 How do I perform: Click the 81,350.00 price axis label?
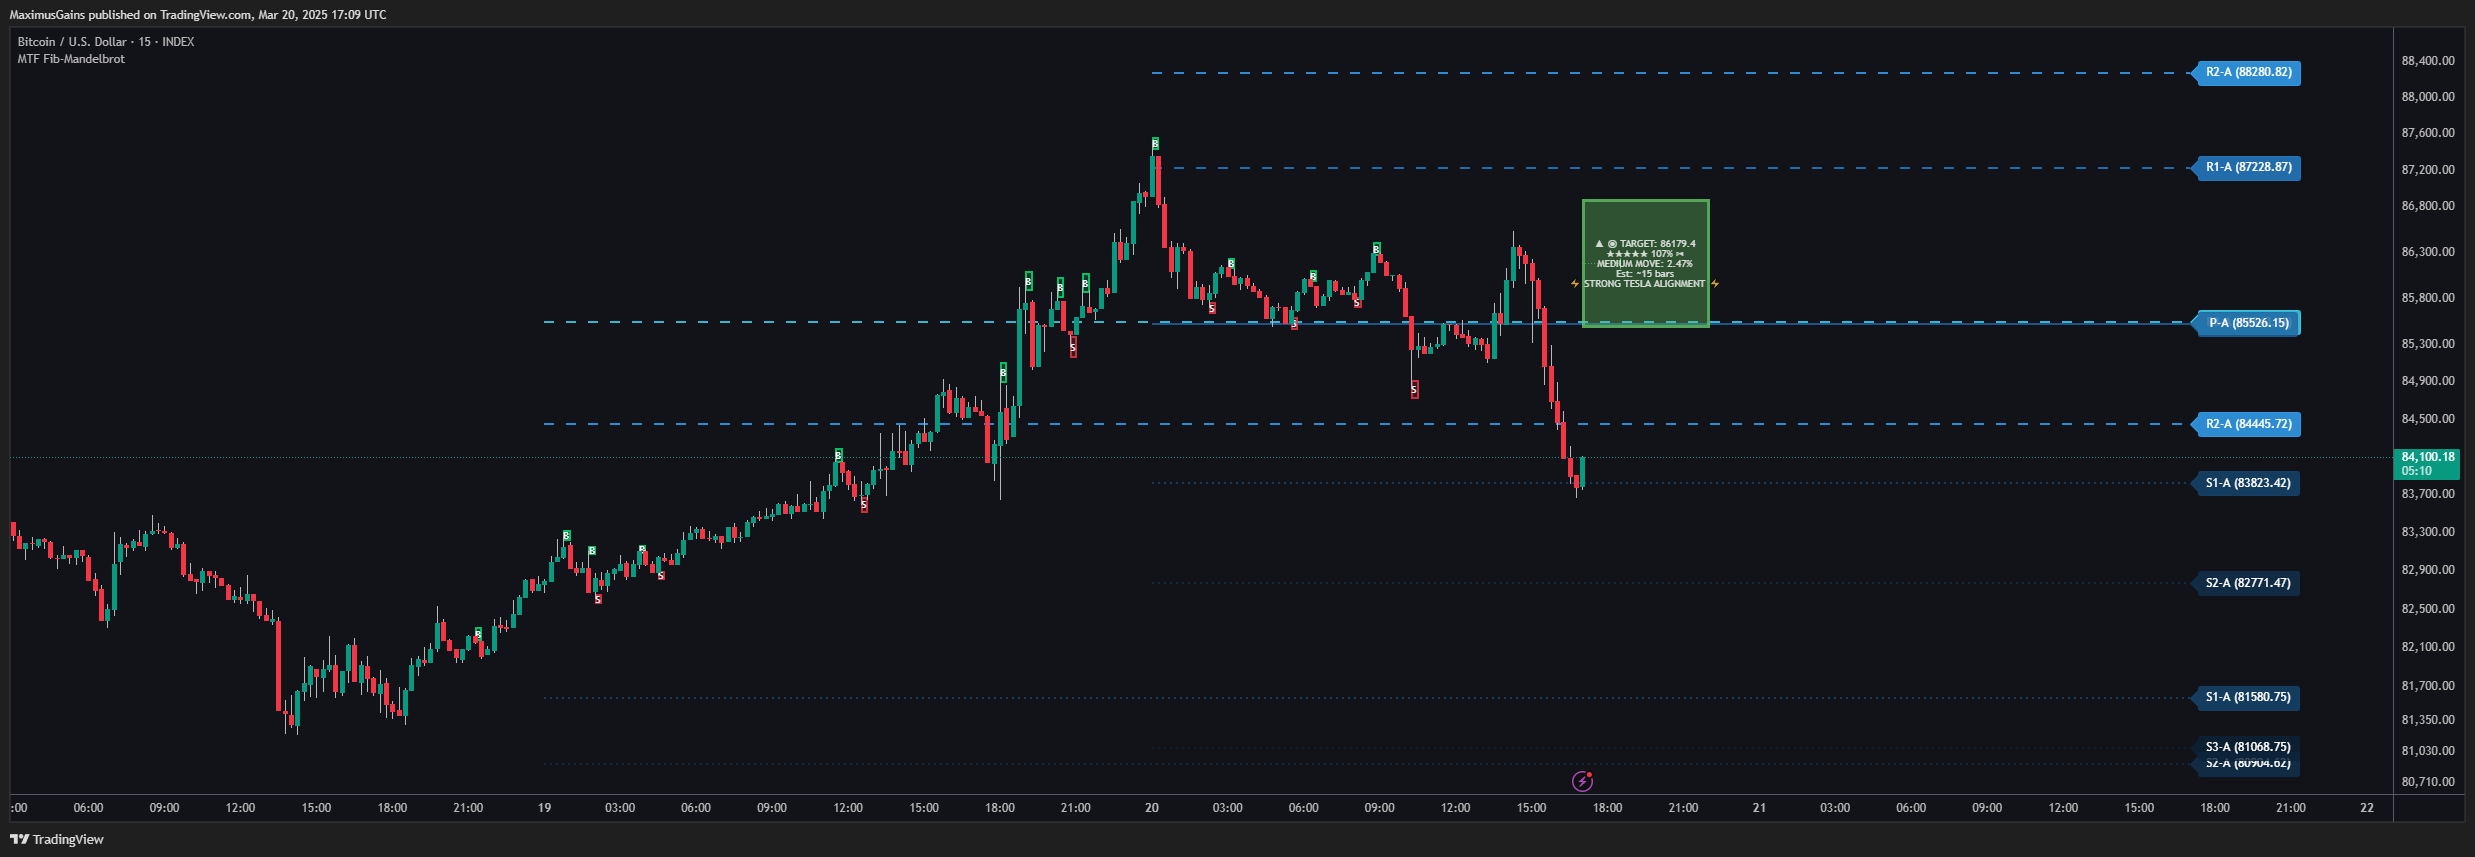(x=2427, y=720)
